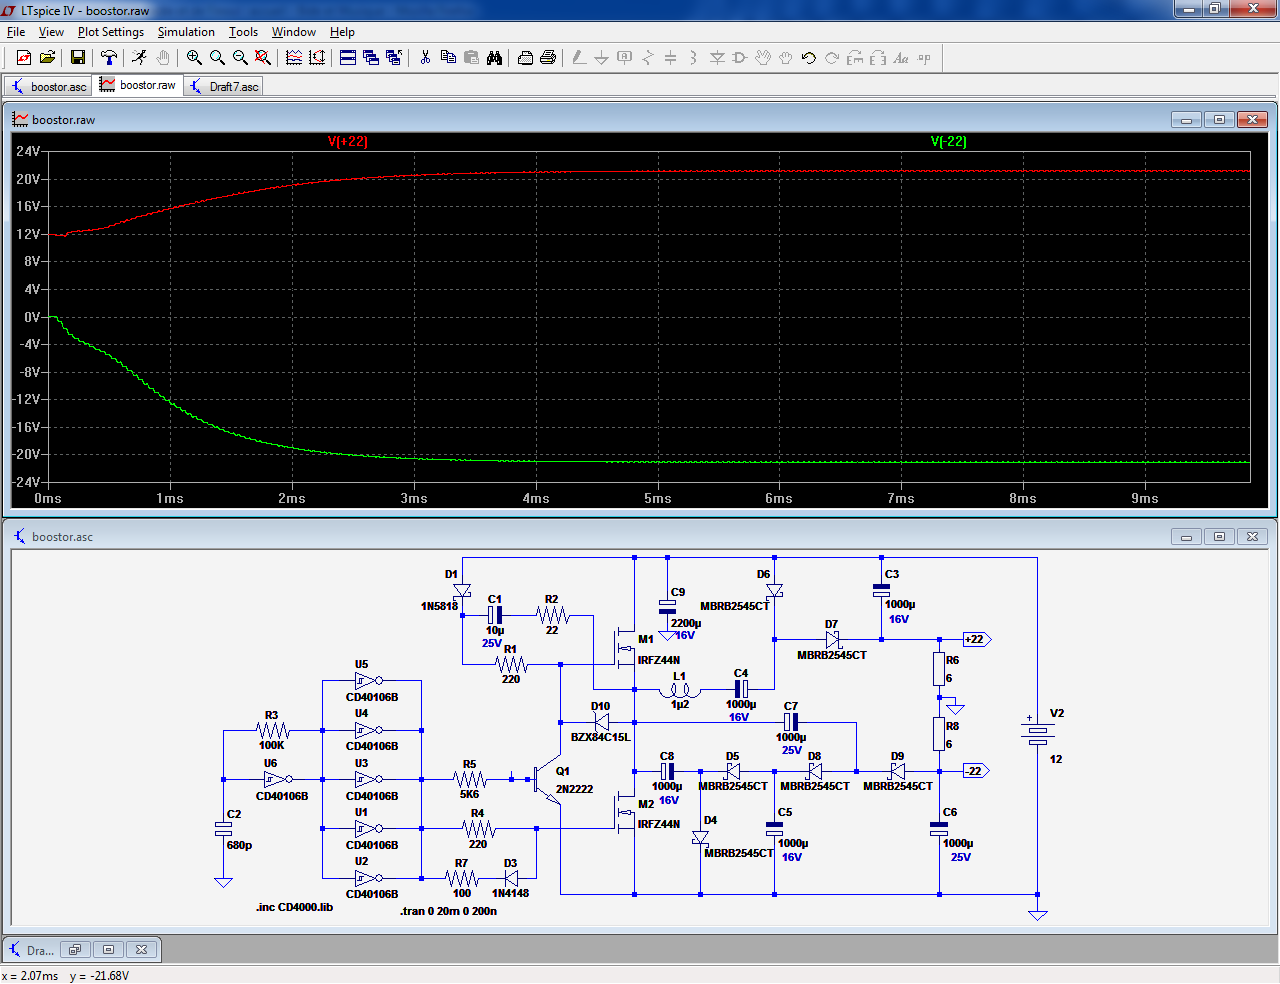This screenshot has width=1280, height=984.
Task: Click the Find binoculars icon
Action: pyautogui.click(x=494, y=58)
